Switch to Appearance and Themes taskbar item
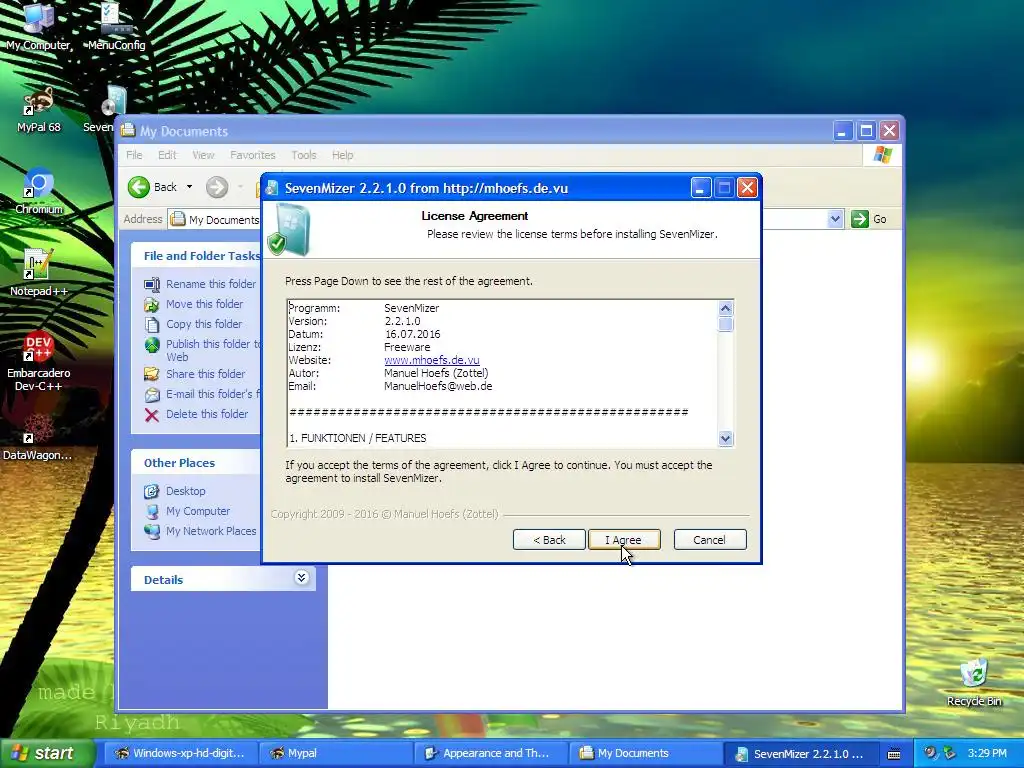 491,753
